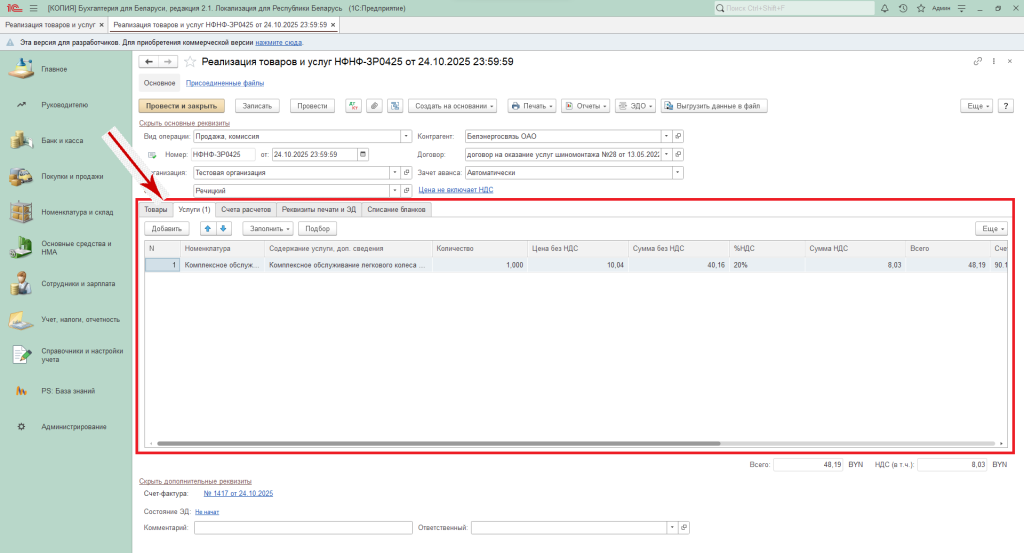Expand the Создать на основании dropdown
Viewport: 1024px width, 553px height.
point(454,105)
